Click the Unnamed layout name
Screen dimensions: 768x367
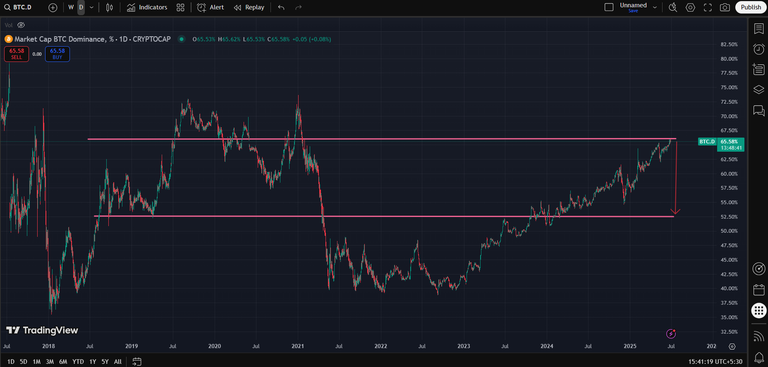coord(633,5)
